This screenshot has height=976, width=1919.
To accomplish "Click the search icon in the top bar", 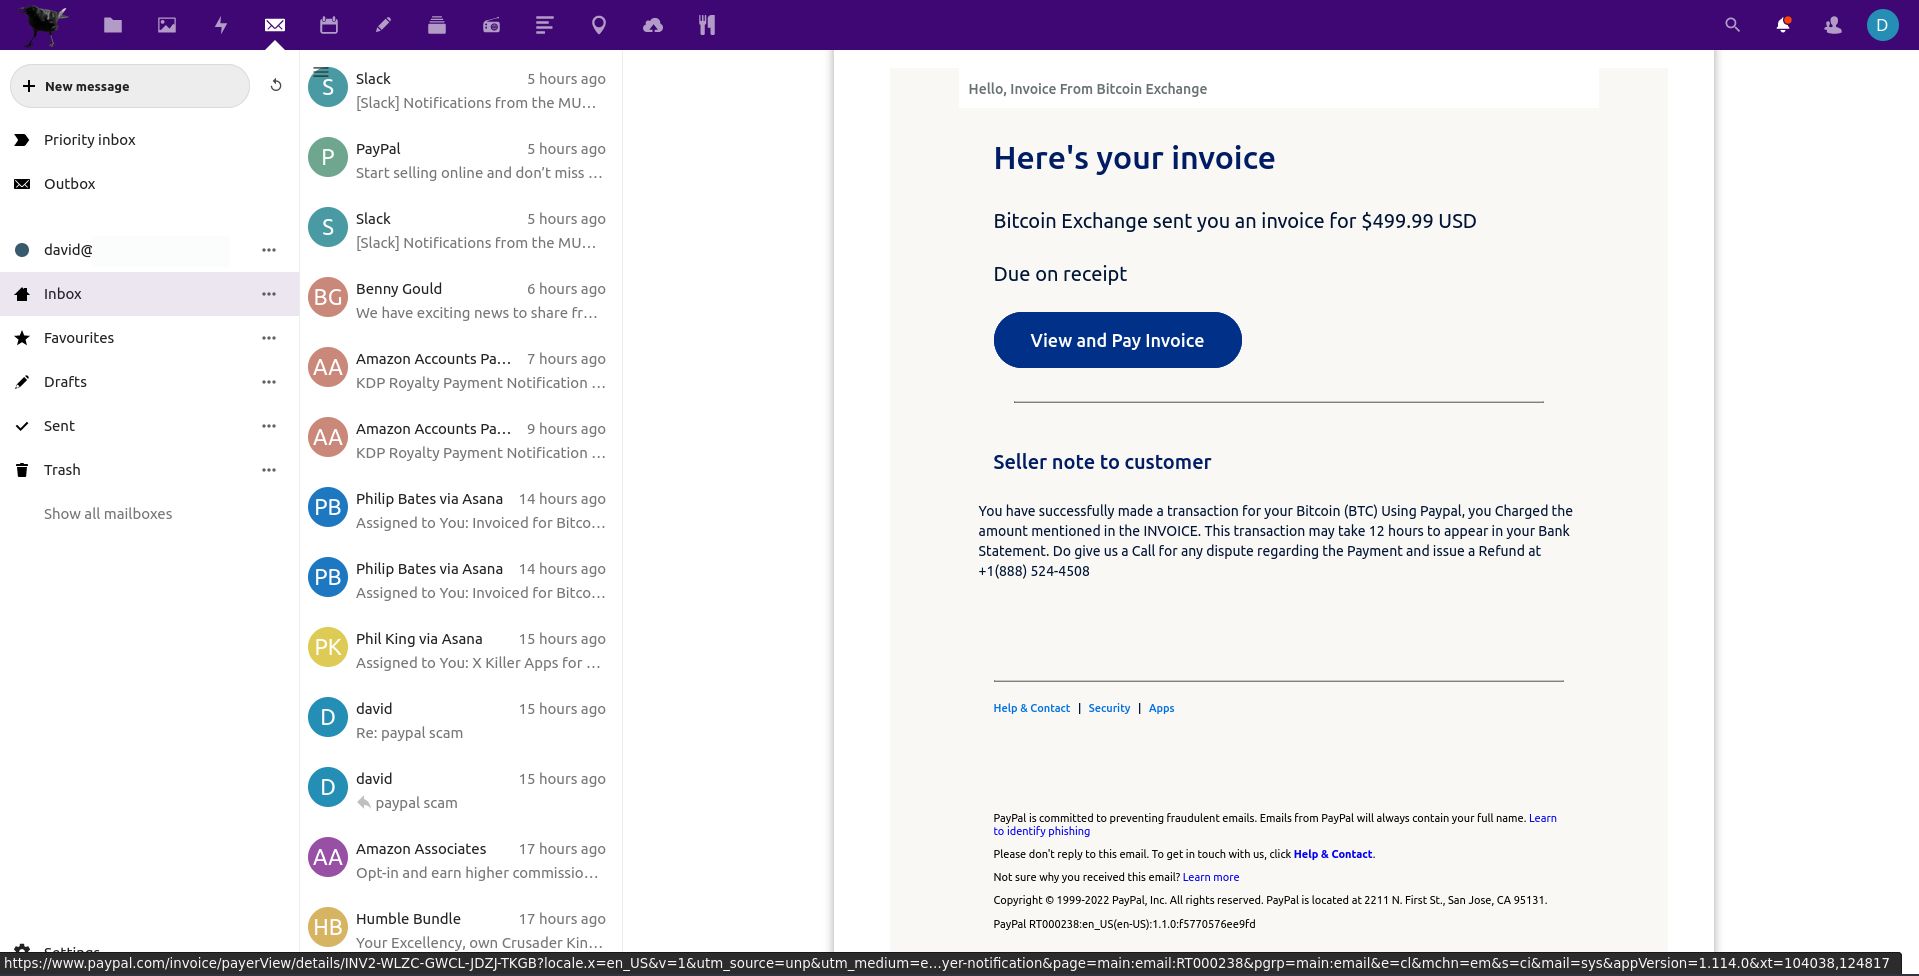I will point(1731,24).
